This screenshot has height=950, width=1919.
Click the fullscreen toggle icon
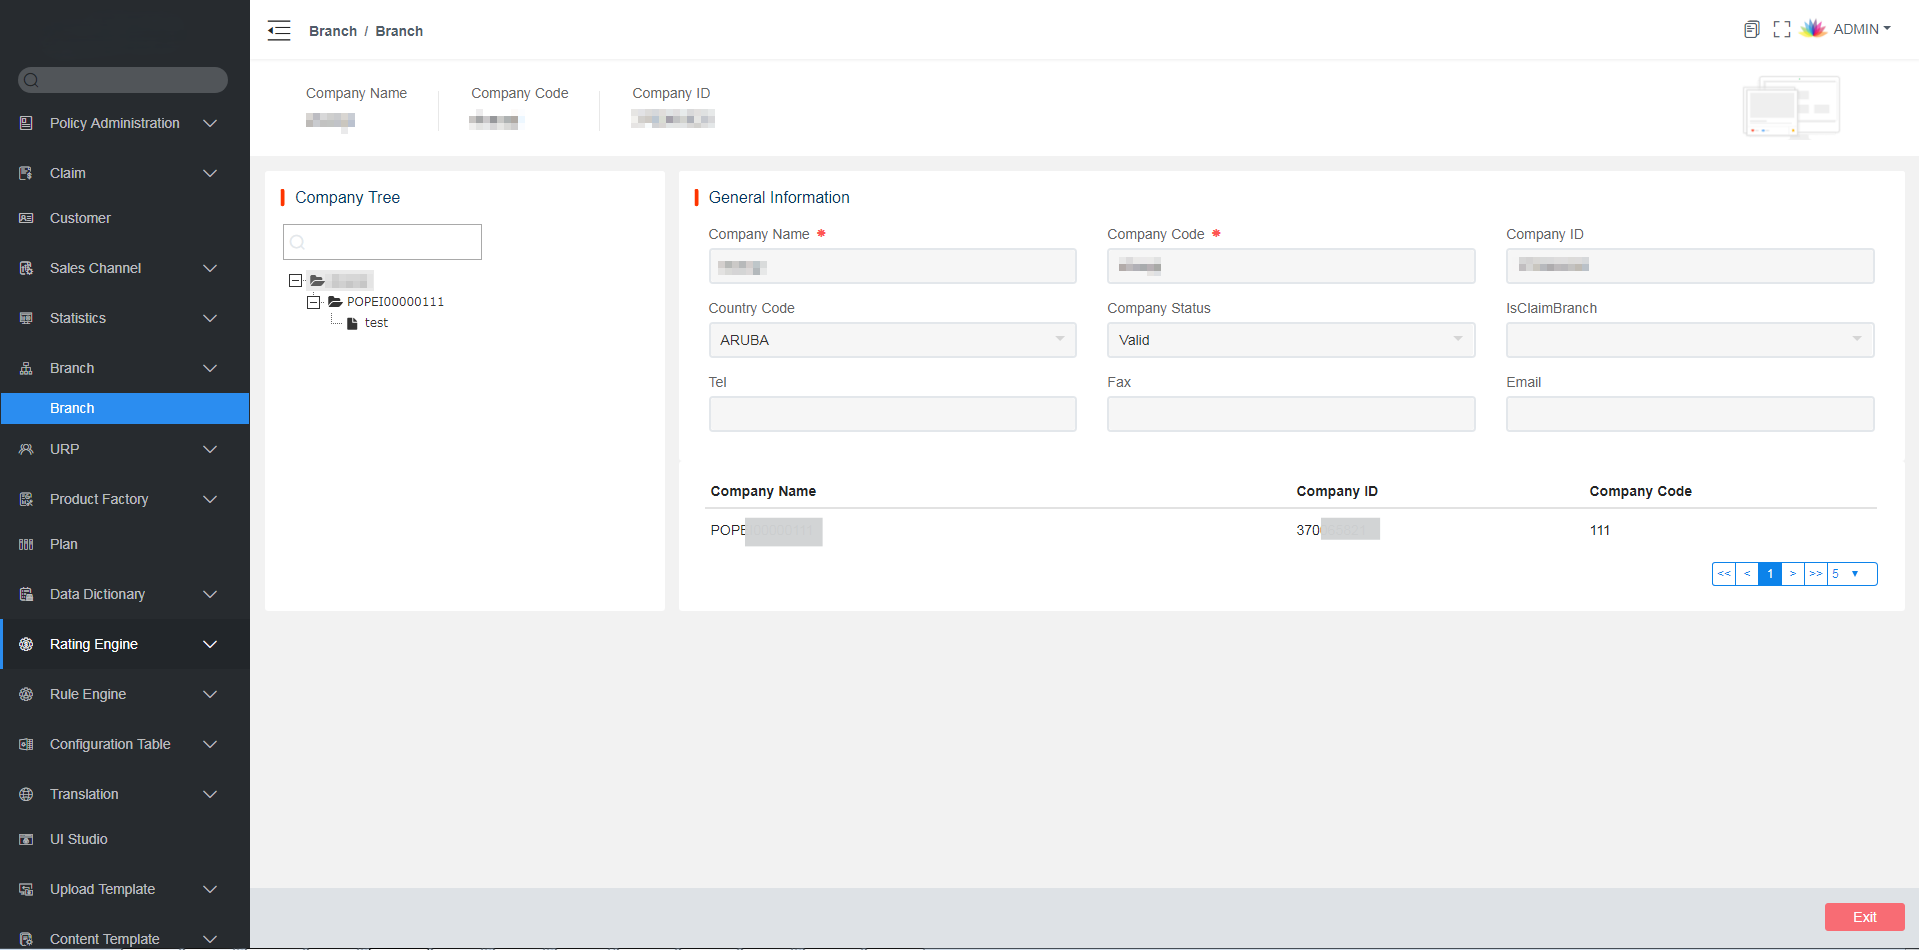pyautogui.click(x=1782, y=30)
